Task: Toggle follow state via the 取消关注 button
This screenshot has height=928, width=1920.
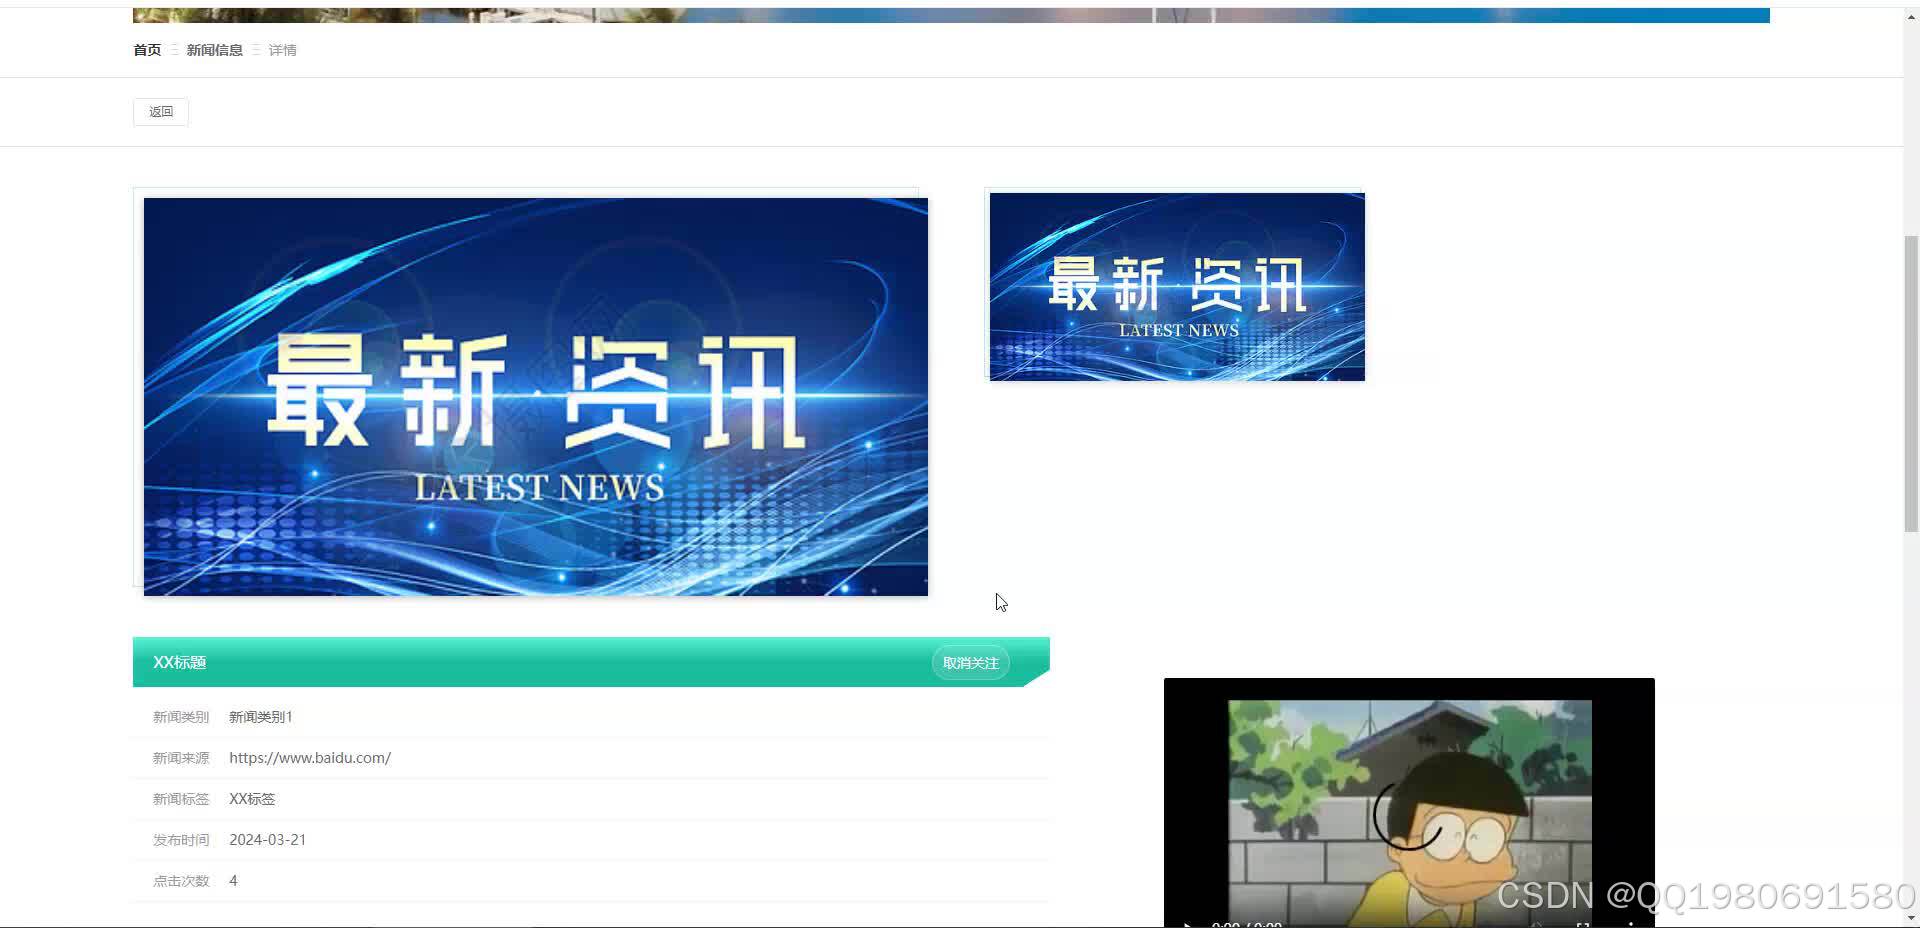Action: tap(969, 662)
